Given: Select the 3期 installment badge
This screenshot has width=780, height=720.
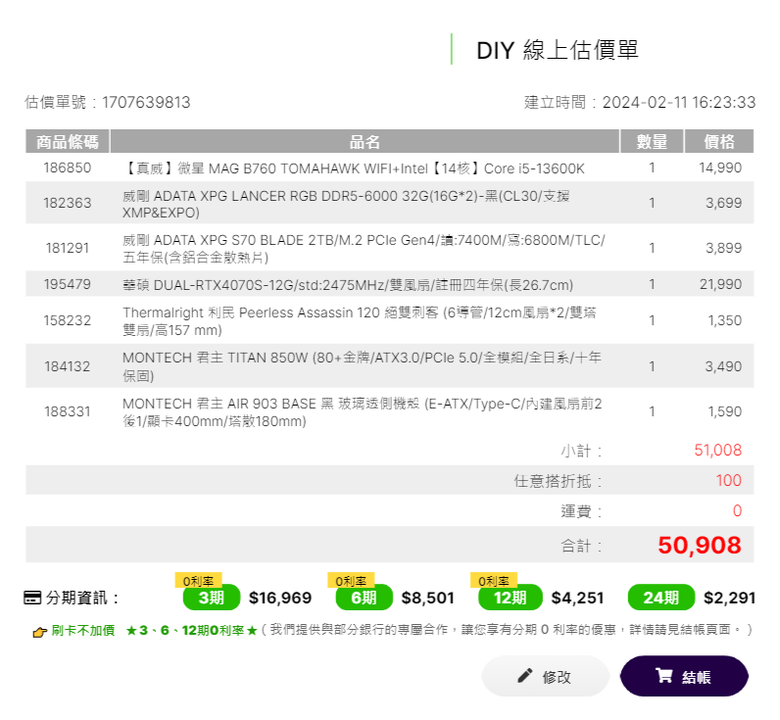Looking at the screenshot, I should pos(211,597).
